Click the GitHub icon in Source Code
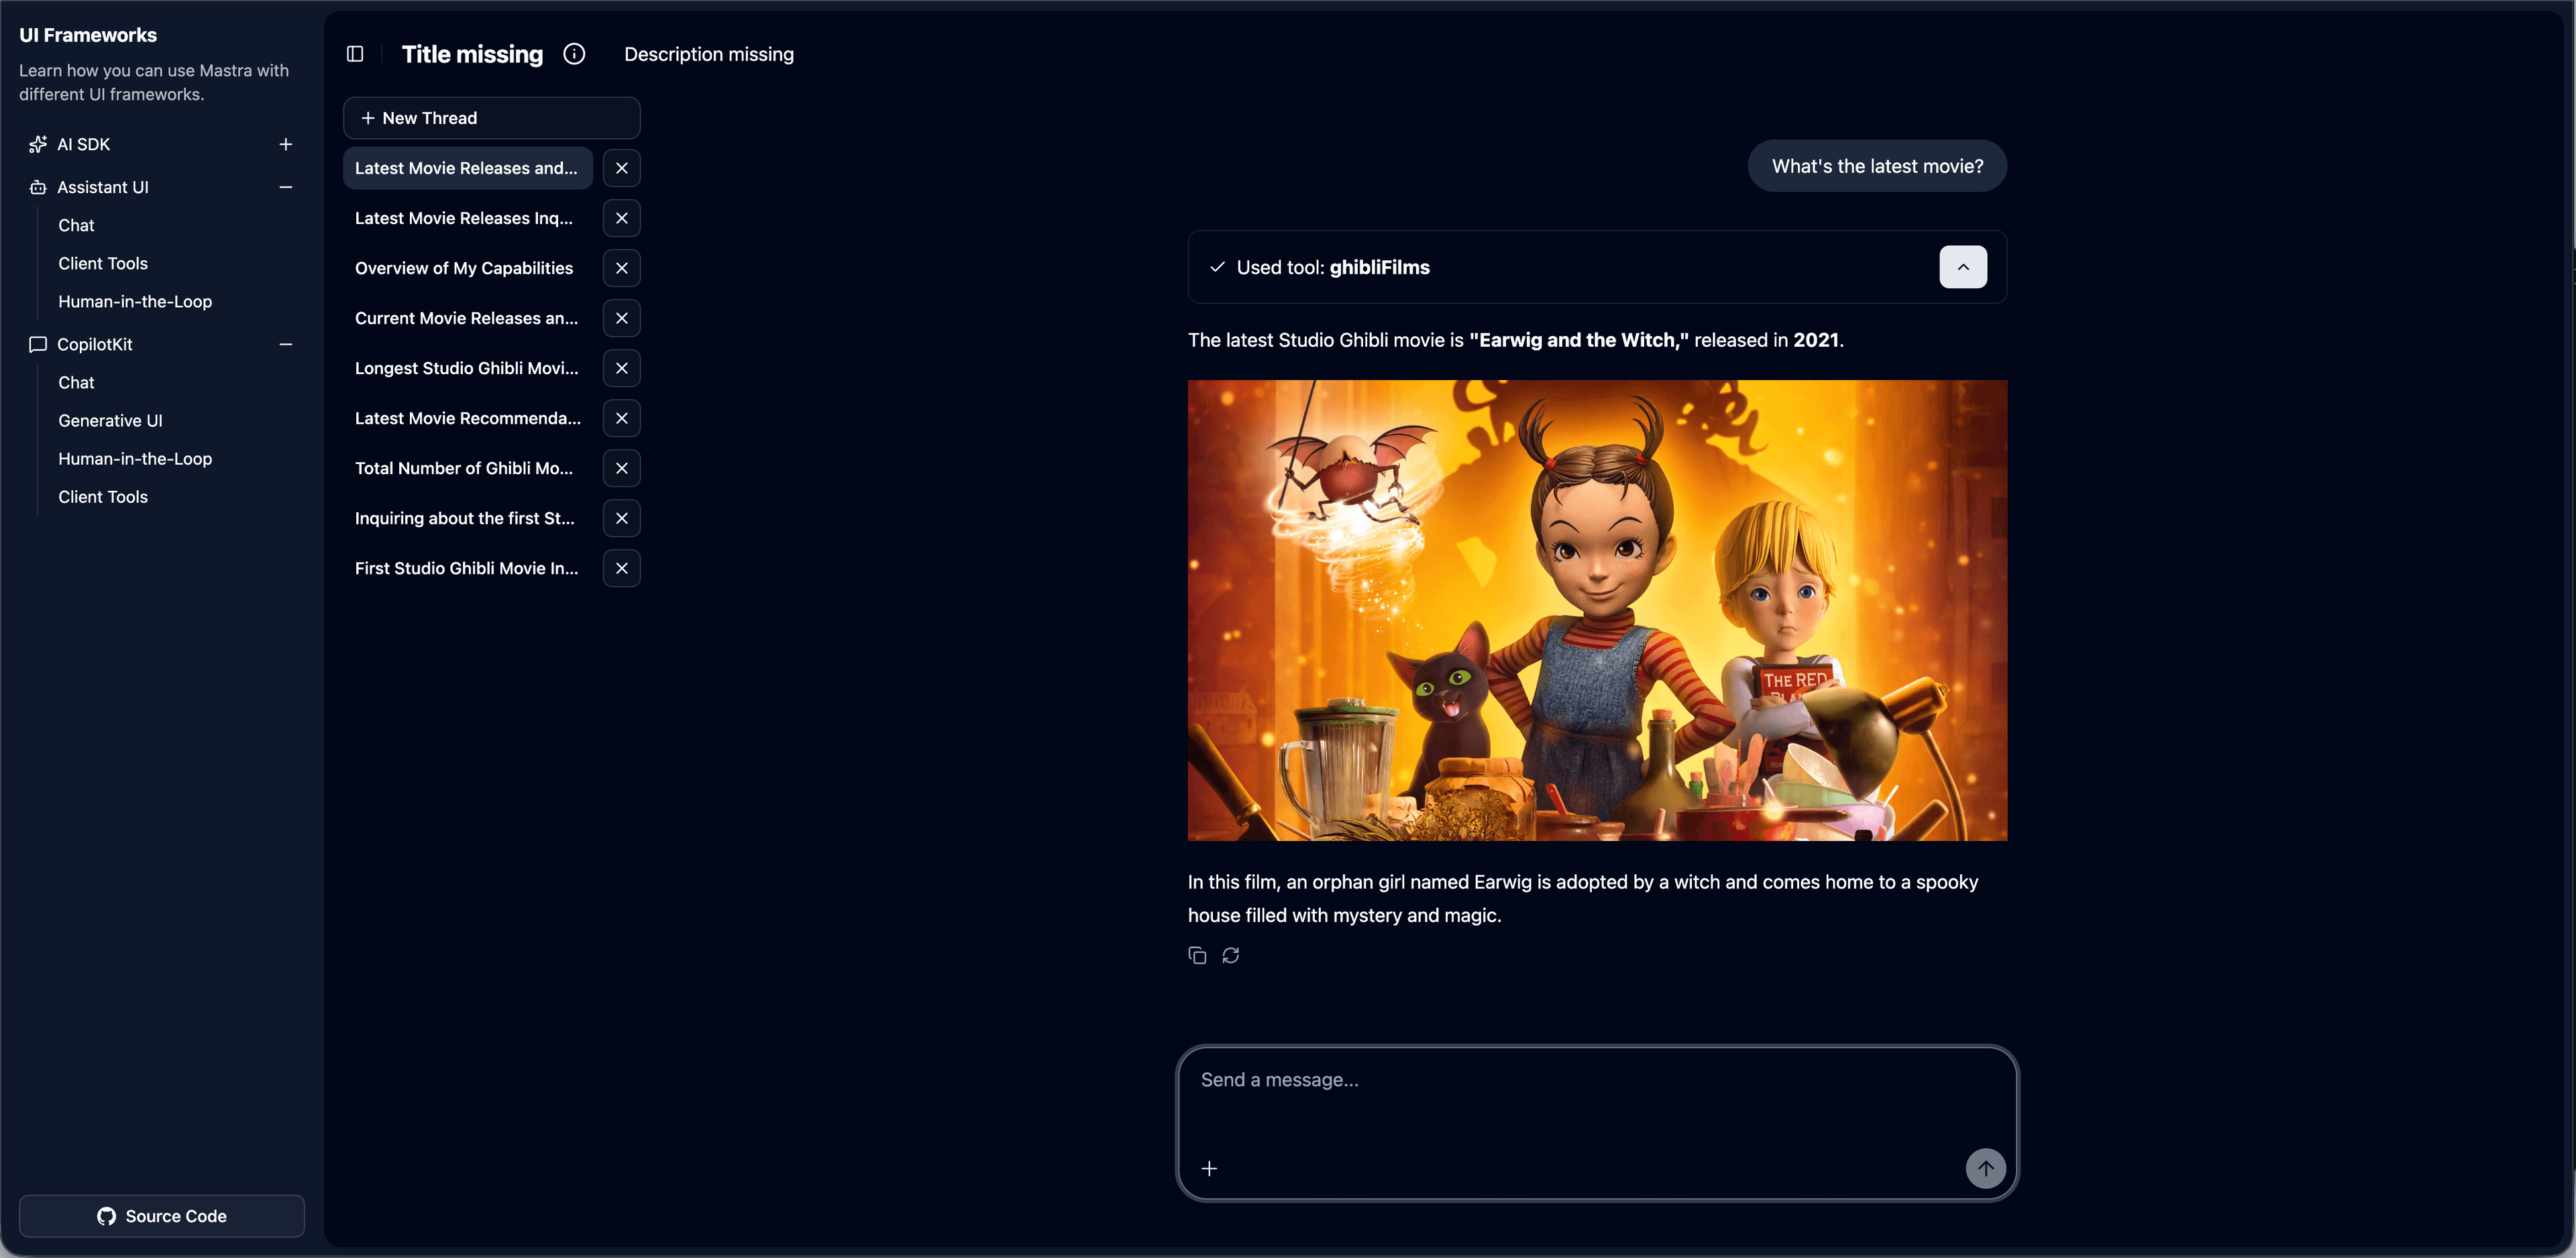 [106, 1216]
